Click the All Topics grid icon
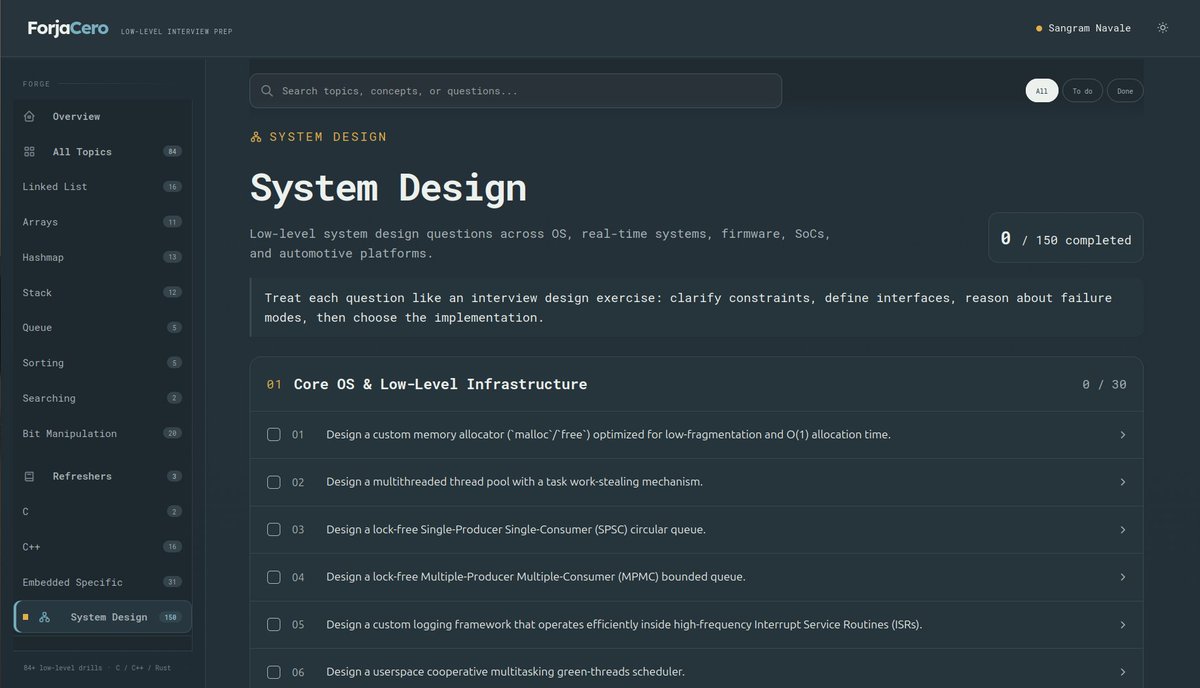The image size is (1200, 688). [29, 152]
